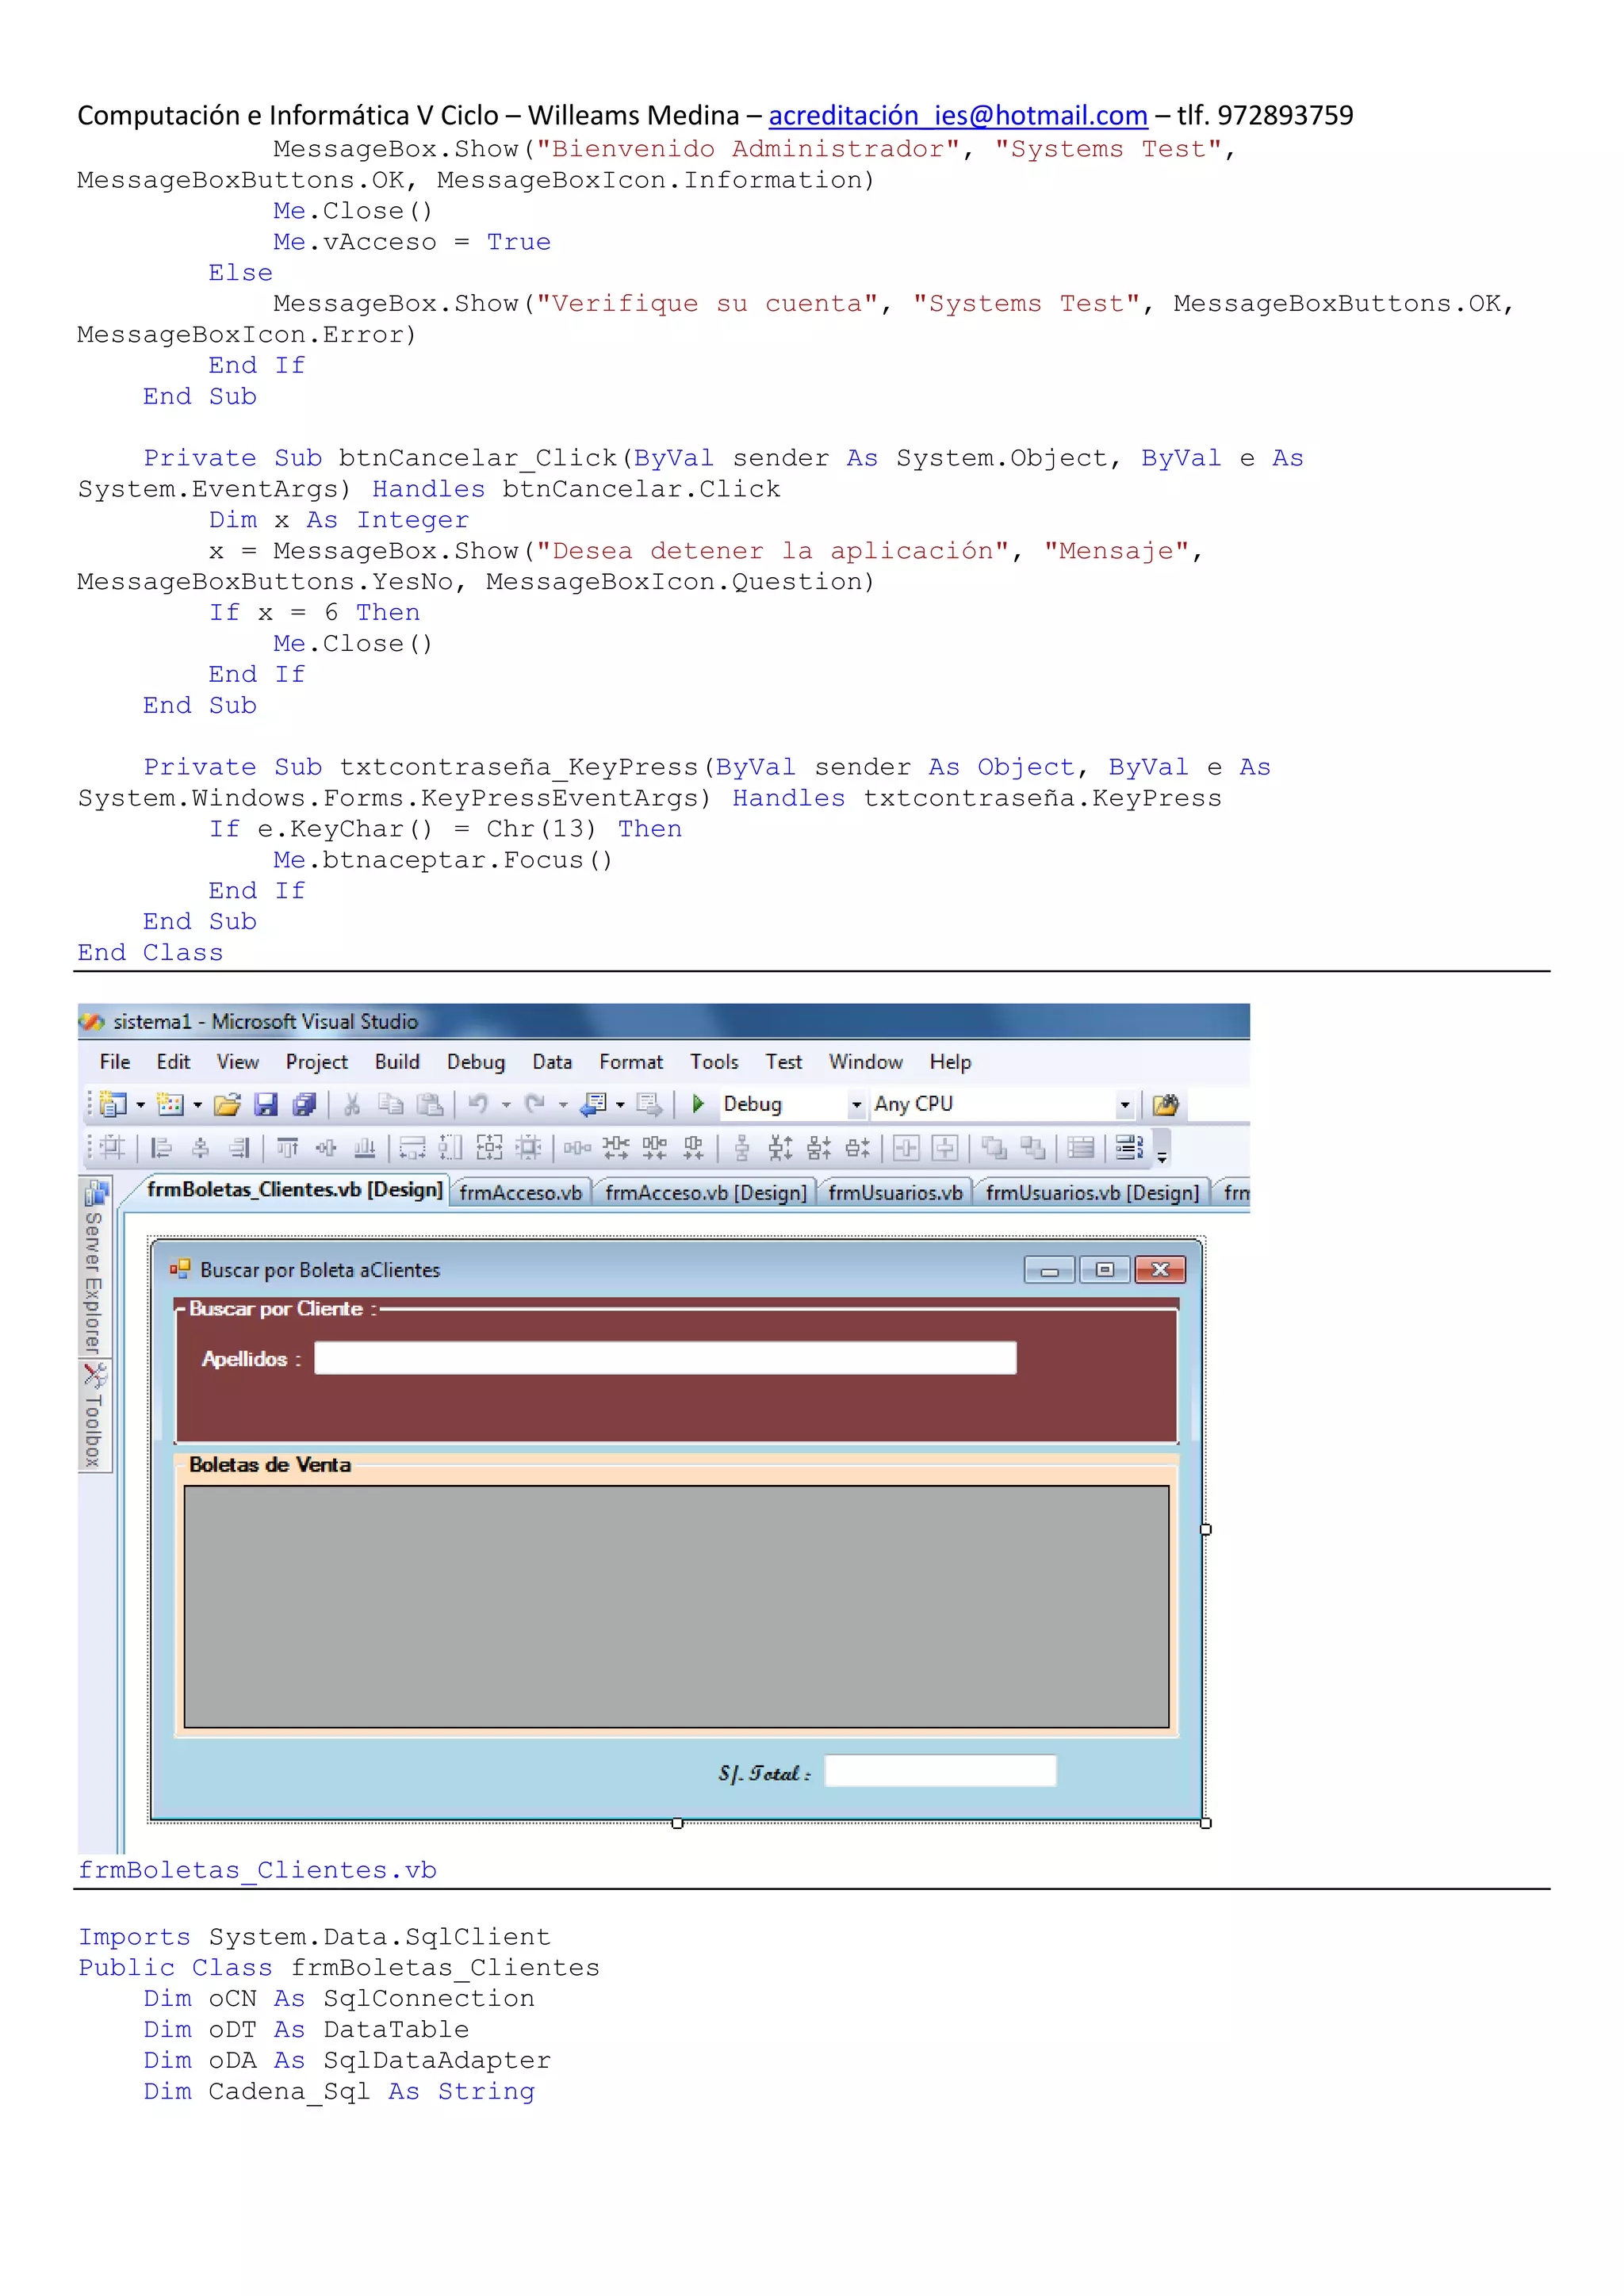Click the Save floppy disk icon
Screen dimensions: 1624x2296
click(x=265, y=1104)
